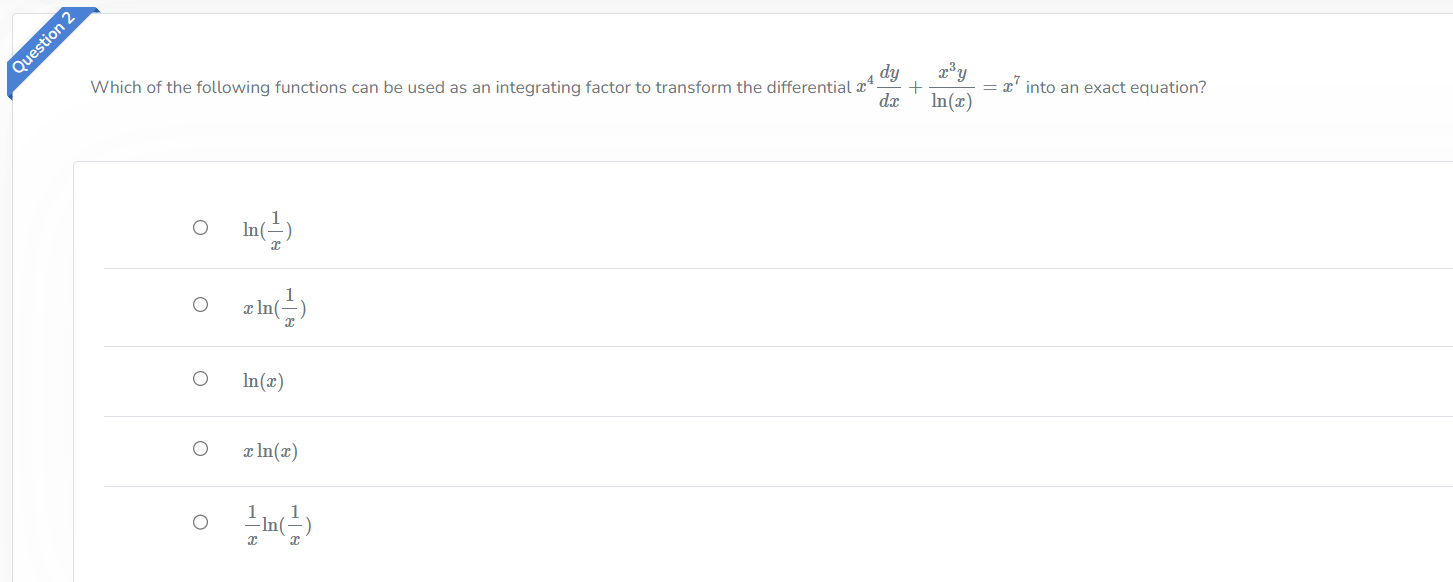
Task: Choose the answer option x ln(1/x)
Action: coord(274,308)
